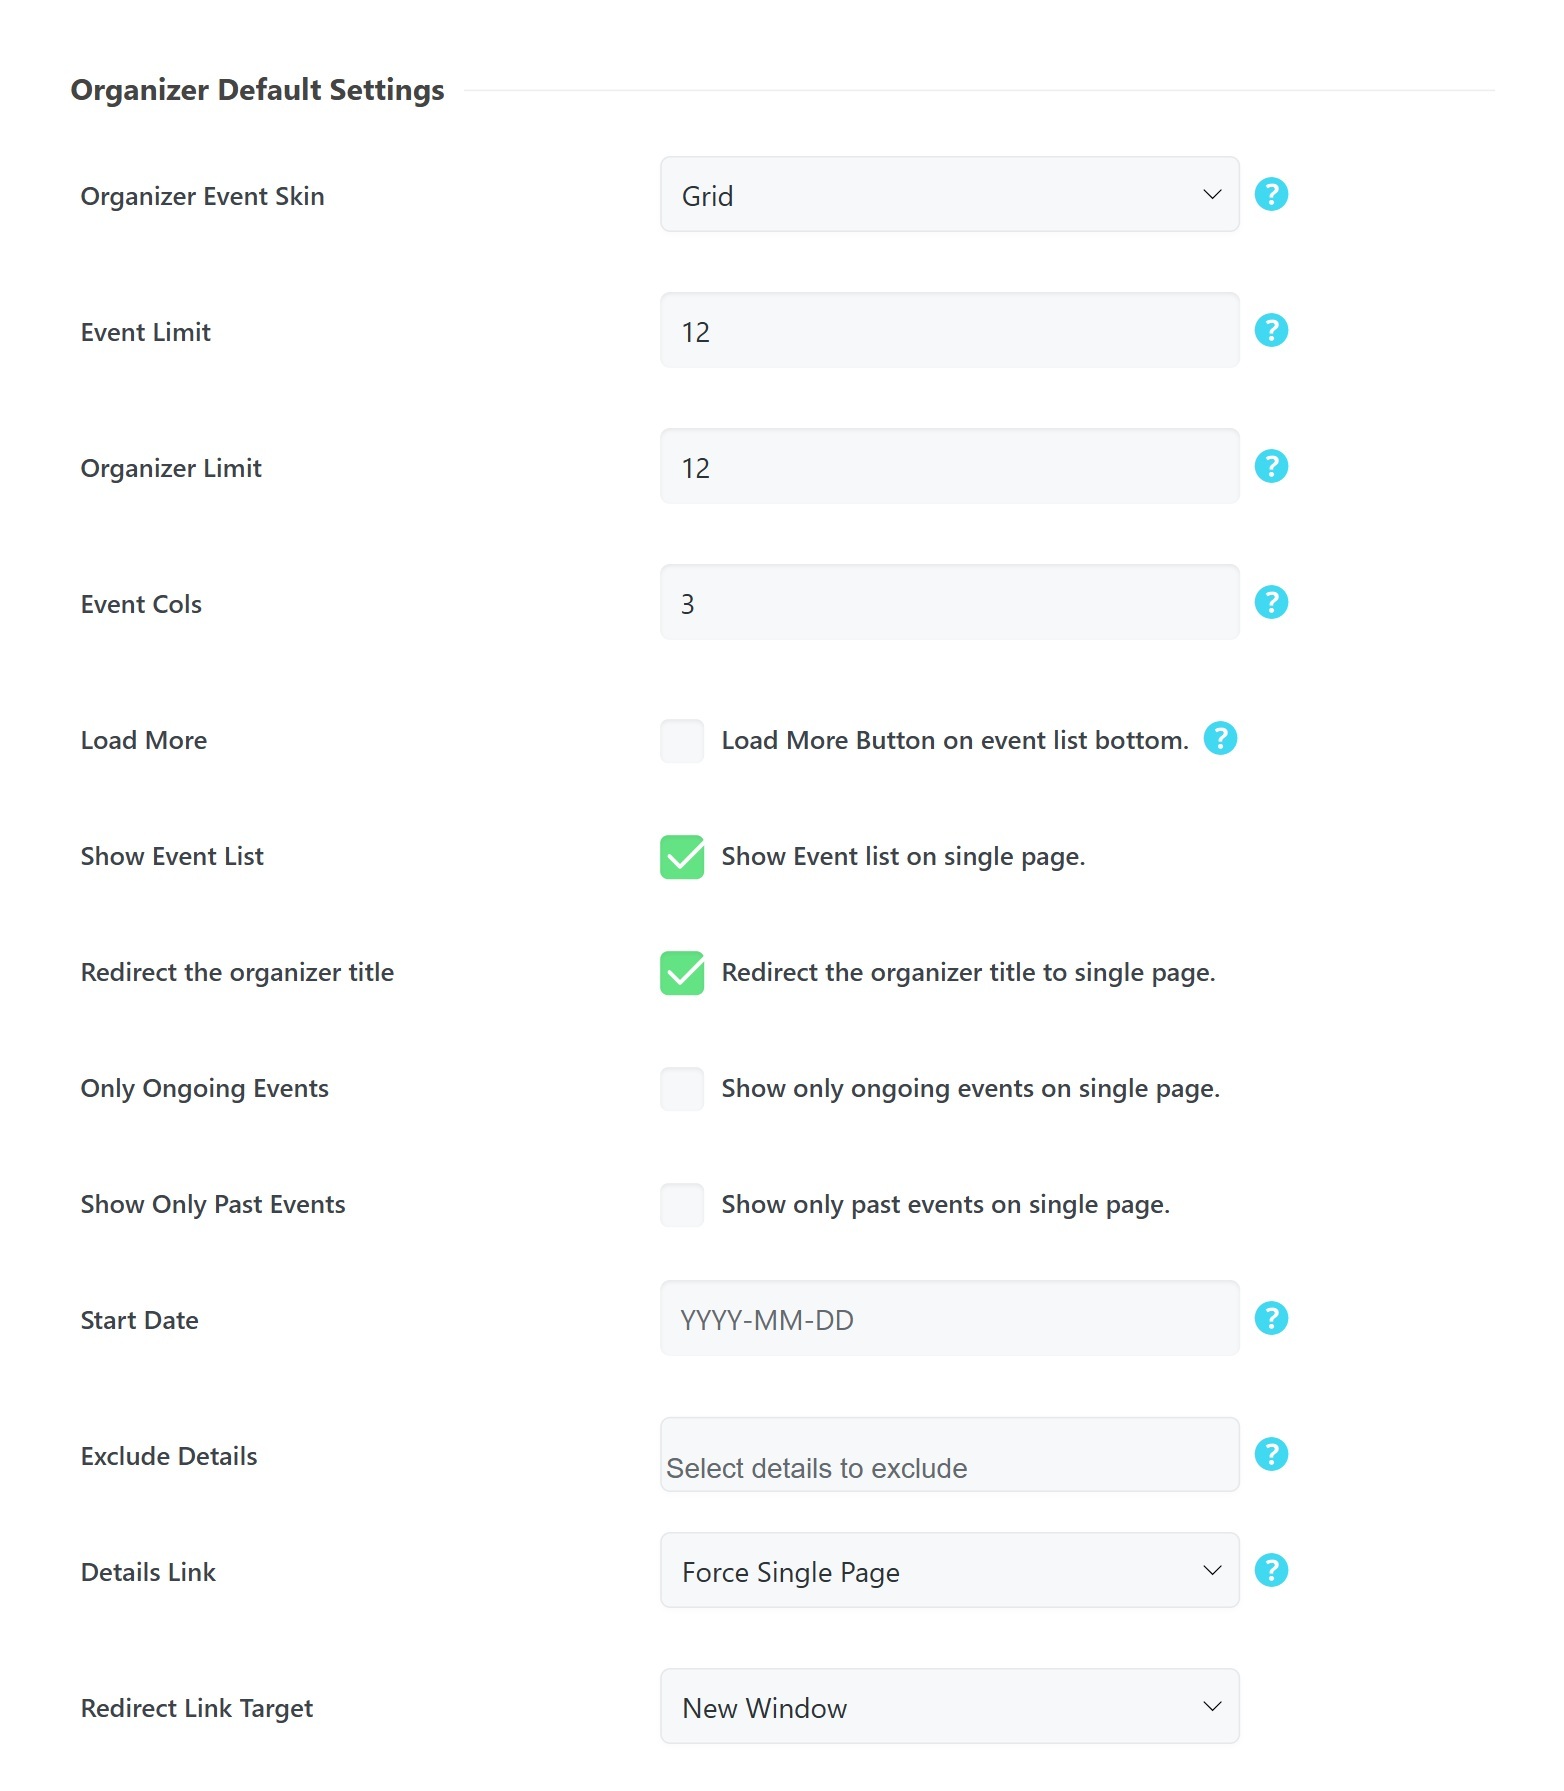Disable Redirect the organizer title checkbox
The image size is (1564, 1791).
682,973
